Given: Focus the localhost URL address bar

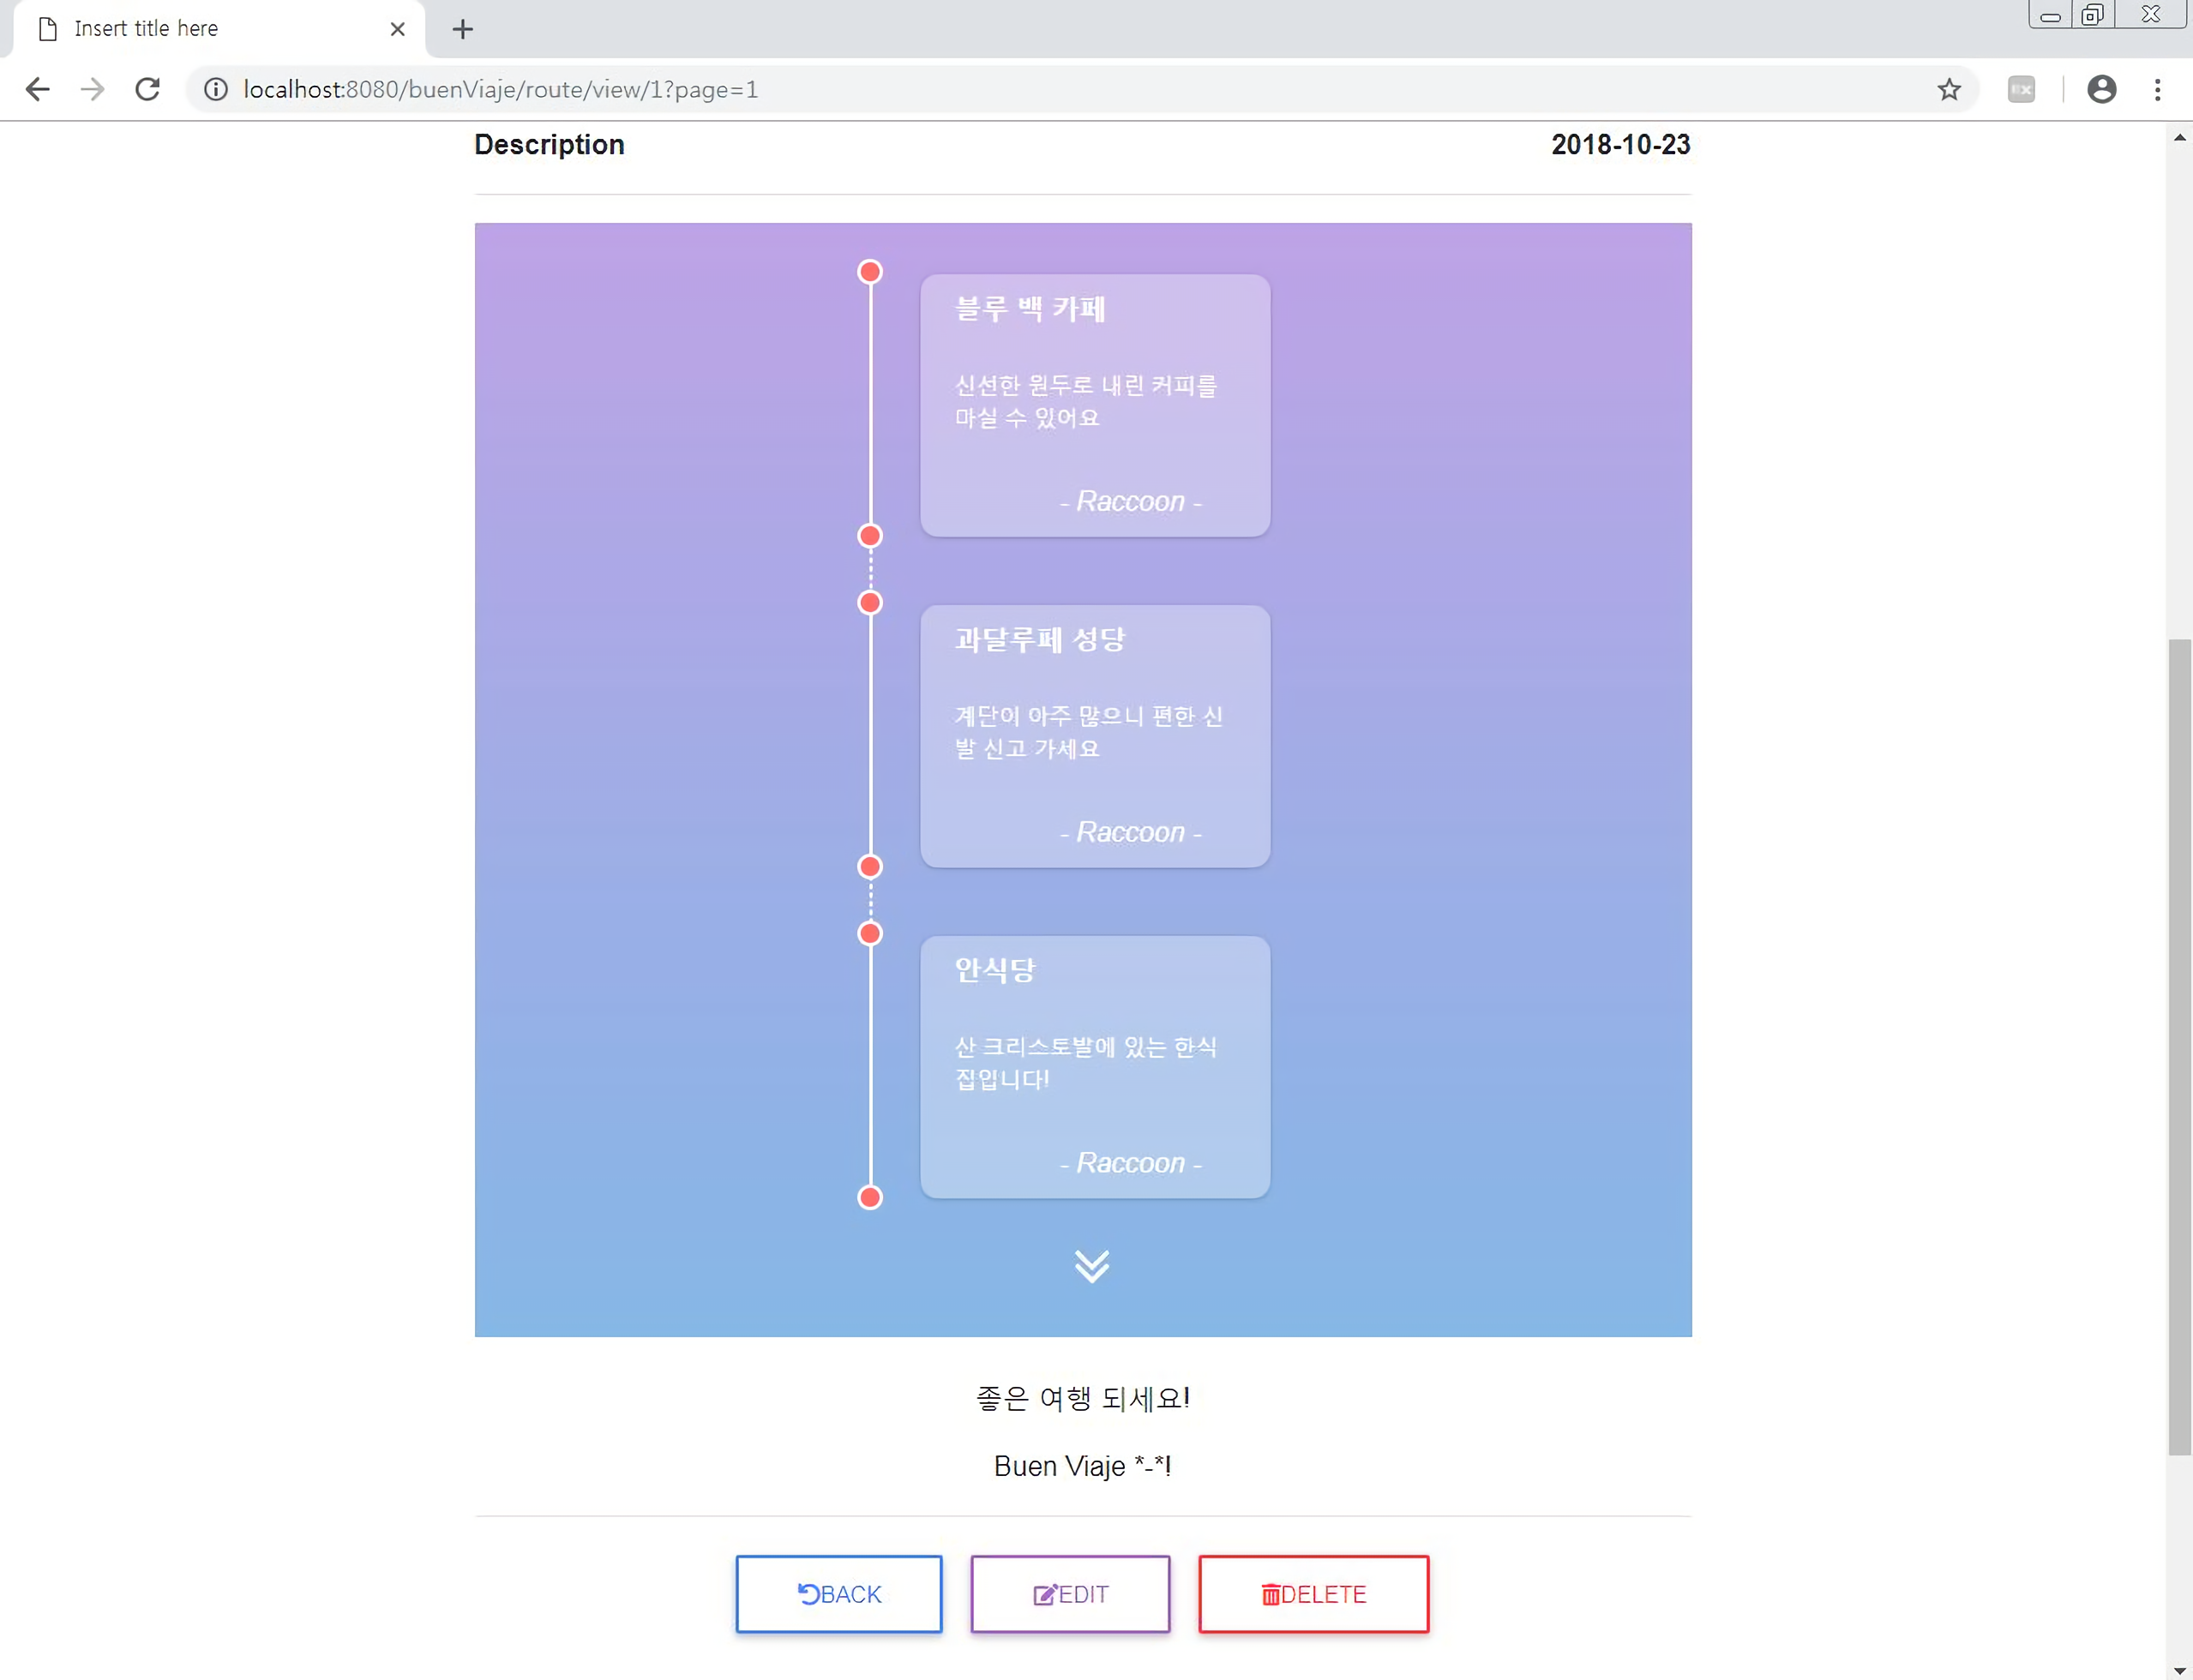Looking at the screenshot, I should pos(1080,89).
